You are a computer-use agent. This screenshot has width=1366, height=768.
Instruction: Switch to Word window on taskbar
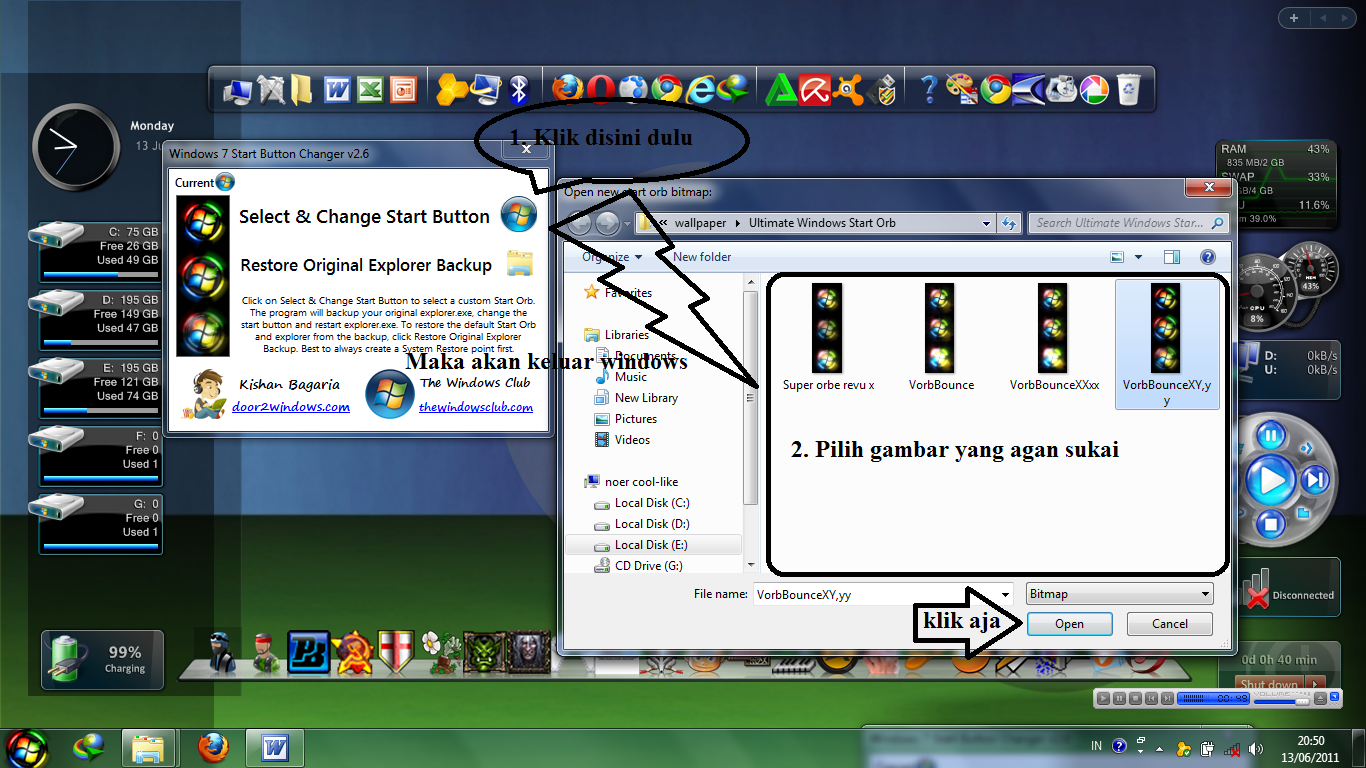point(274,748)
